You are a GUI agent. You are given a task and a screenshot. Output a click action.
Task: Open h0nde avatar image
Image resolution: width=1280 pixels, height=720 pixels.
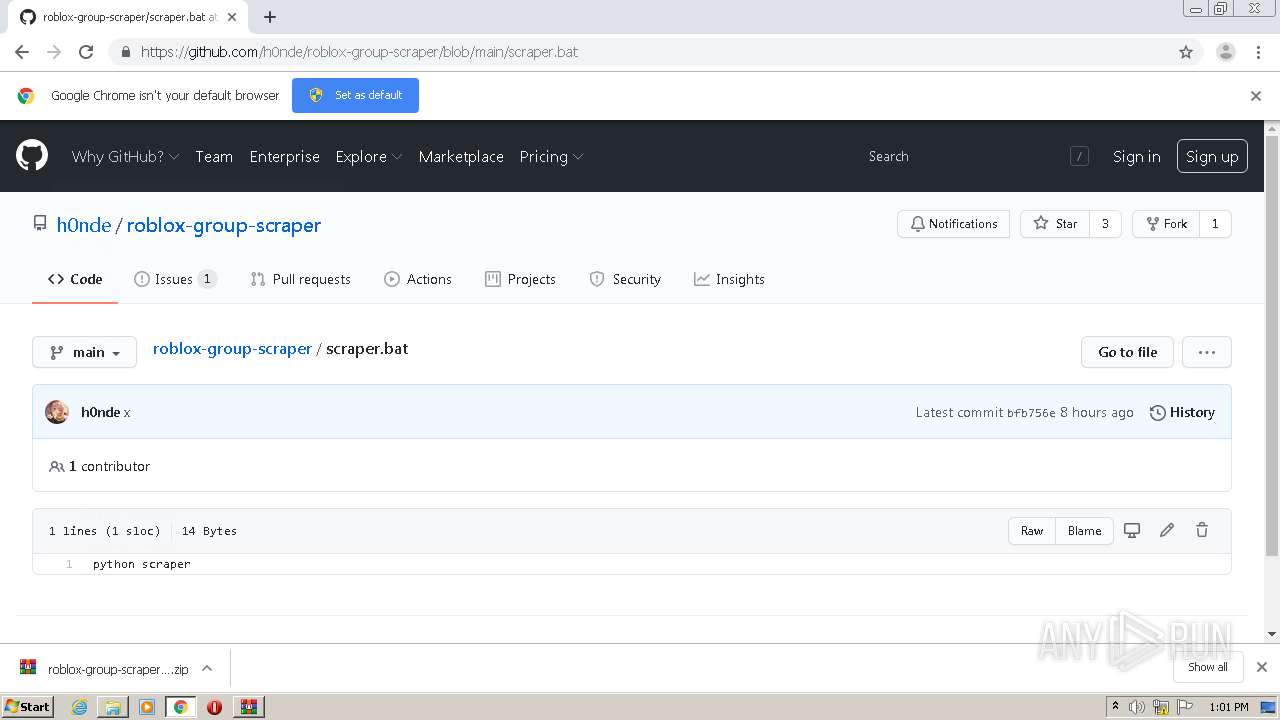click(57, 412)
